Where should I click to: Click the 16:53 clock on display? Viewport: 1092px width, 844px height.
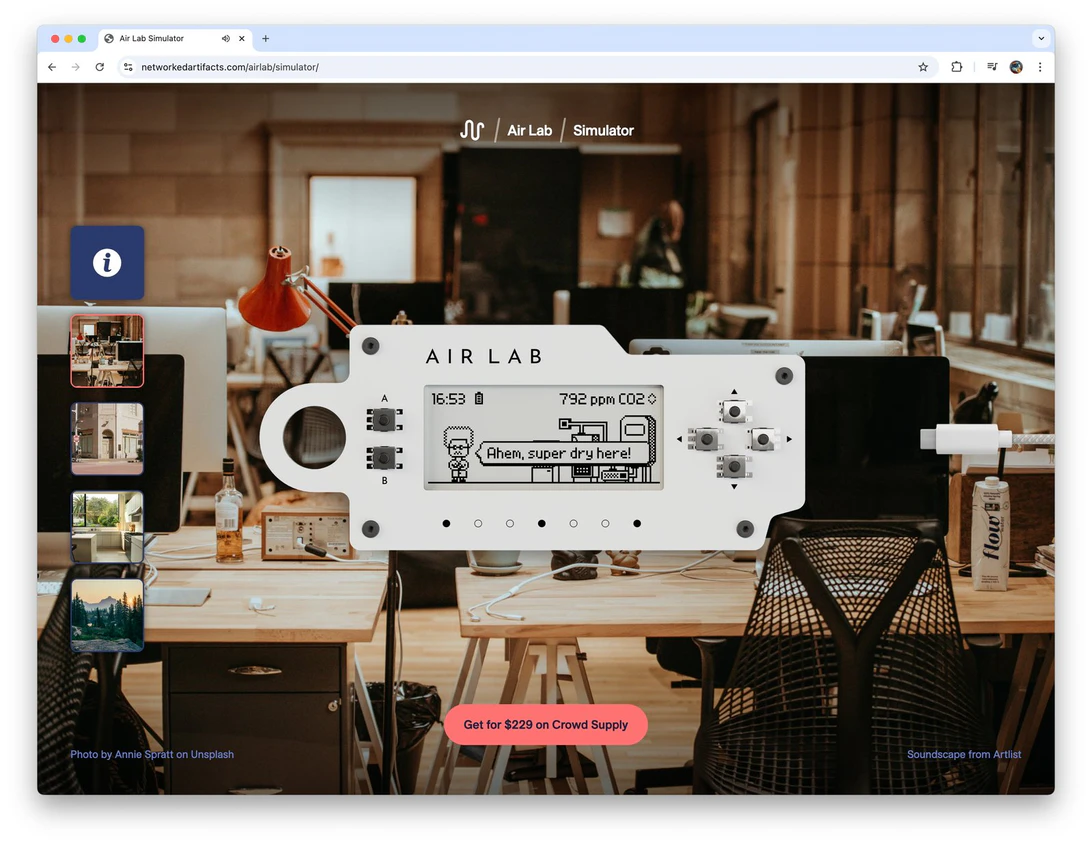coord(448,399)
